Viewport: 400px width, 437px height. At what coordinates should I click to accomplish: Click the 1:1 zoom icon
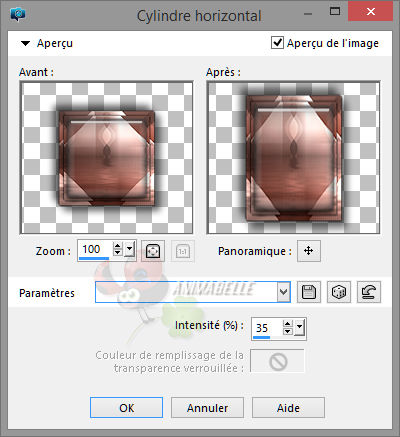pyautogui.click(x=183, y=251)
